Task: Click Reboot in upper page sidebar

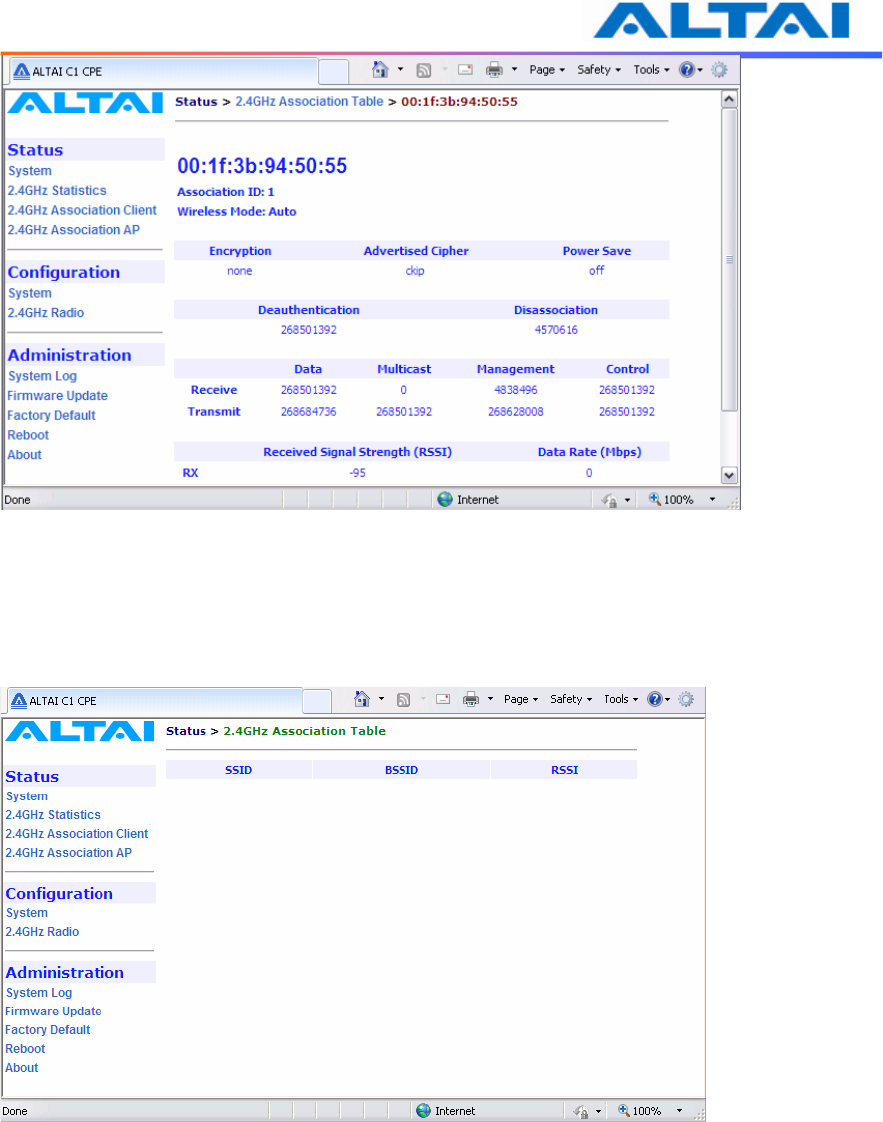Action: 28,435
